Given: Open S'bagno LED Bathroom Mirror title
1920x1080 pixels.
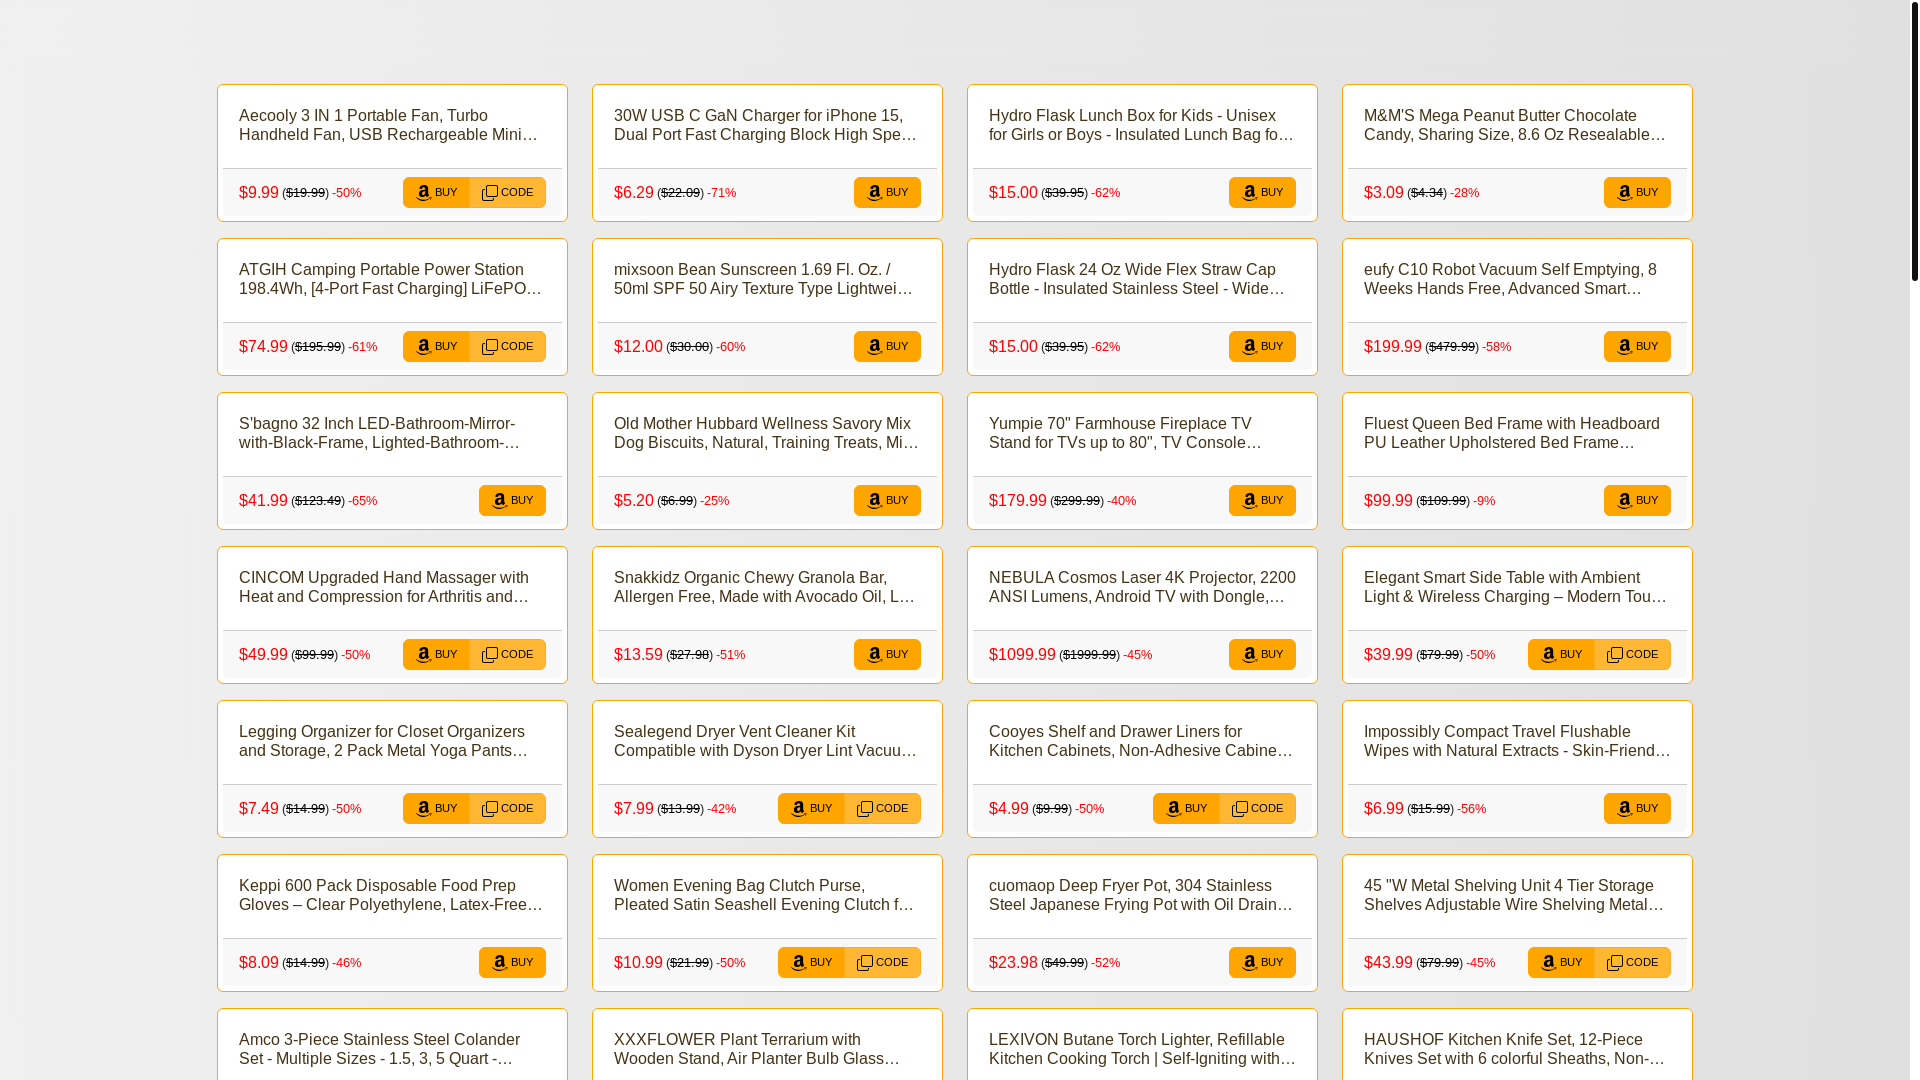Looking at the screenshot, I should 392,433.
